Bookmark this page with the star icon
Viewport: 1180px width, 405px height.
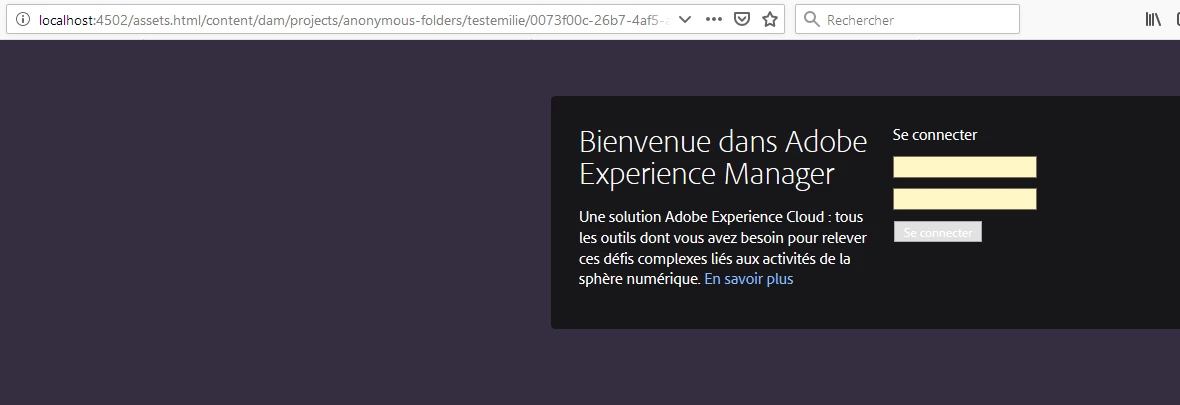(770, 20)
